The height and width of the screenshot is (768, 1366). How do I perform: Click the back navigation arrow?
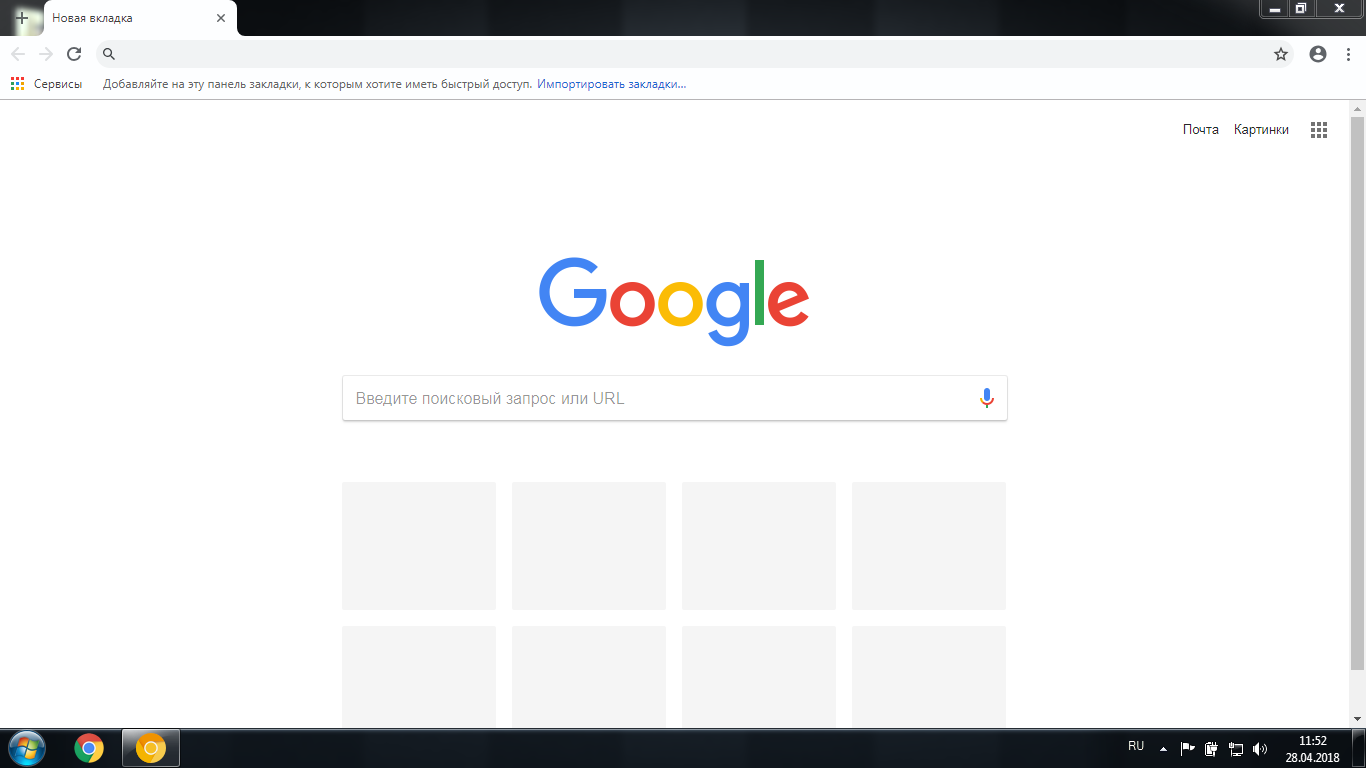(x=18, y=54)
